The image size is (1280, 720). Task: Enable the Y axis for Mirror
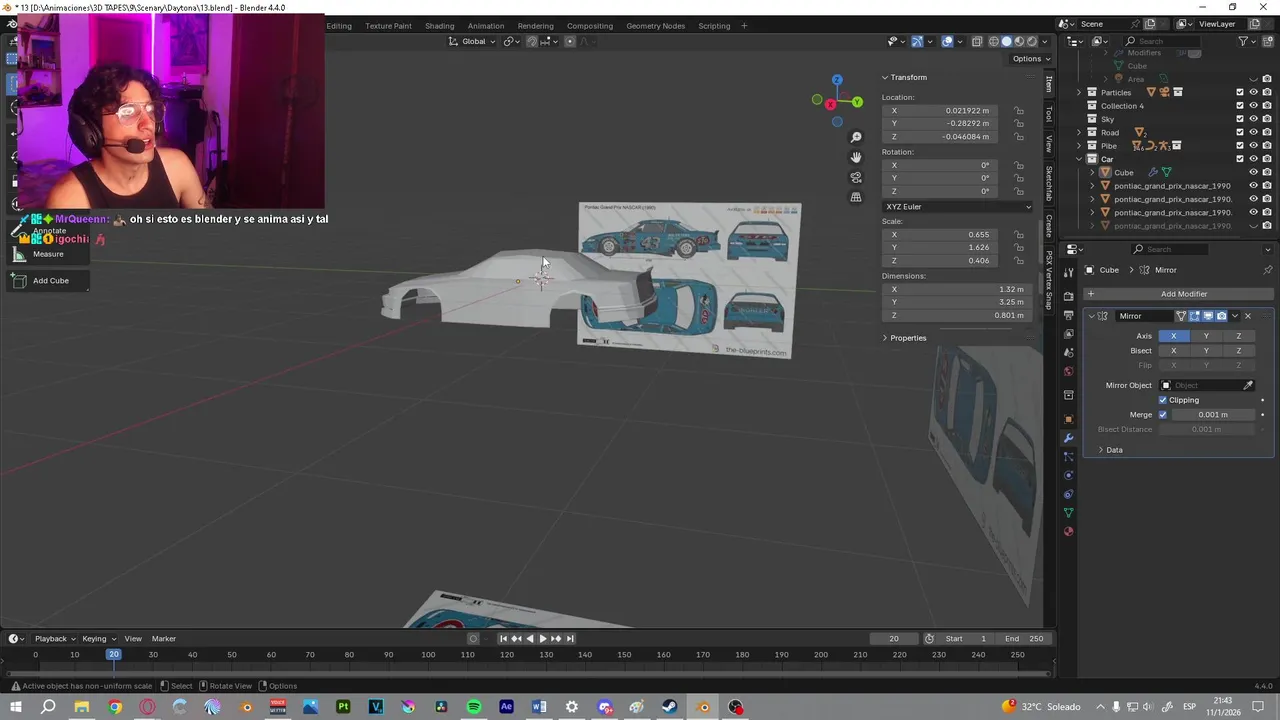[x=1206, y=336]
